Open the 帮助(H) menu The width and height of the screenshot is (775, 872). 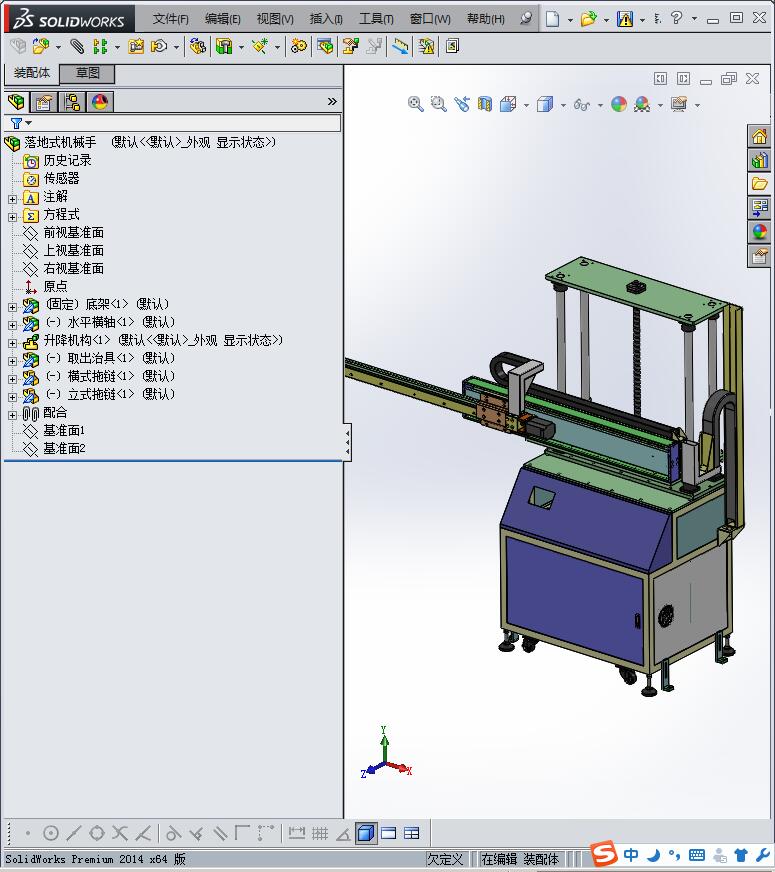coord(485,19)
